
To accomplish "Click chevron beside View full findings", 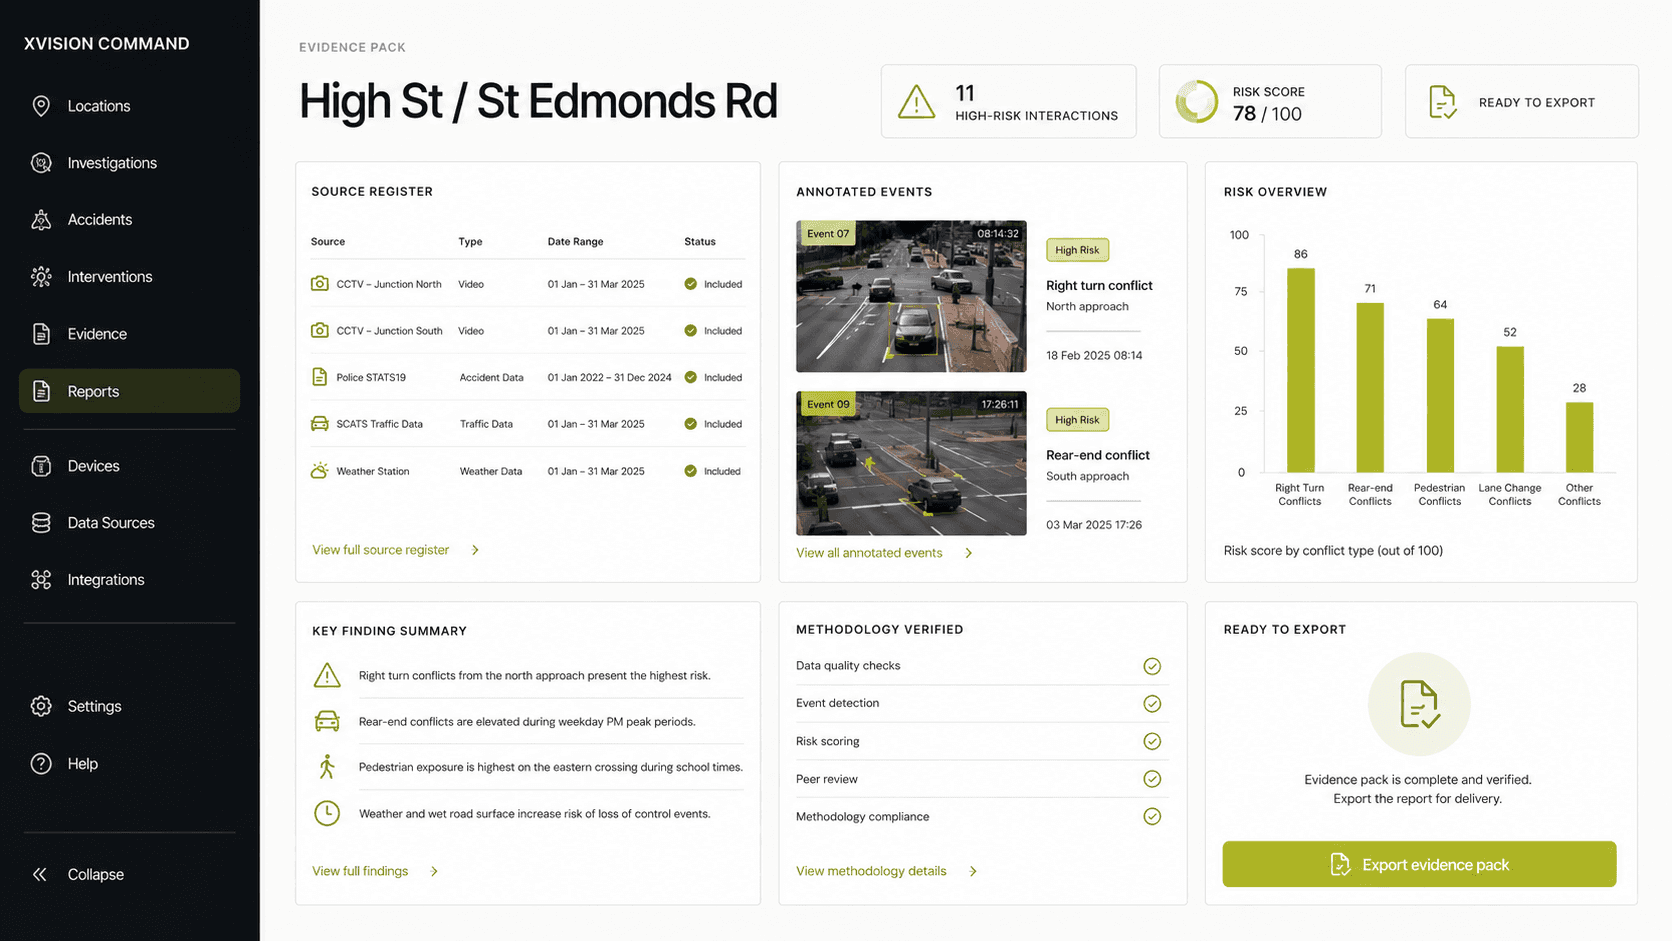I will point(434,872).
